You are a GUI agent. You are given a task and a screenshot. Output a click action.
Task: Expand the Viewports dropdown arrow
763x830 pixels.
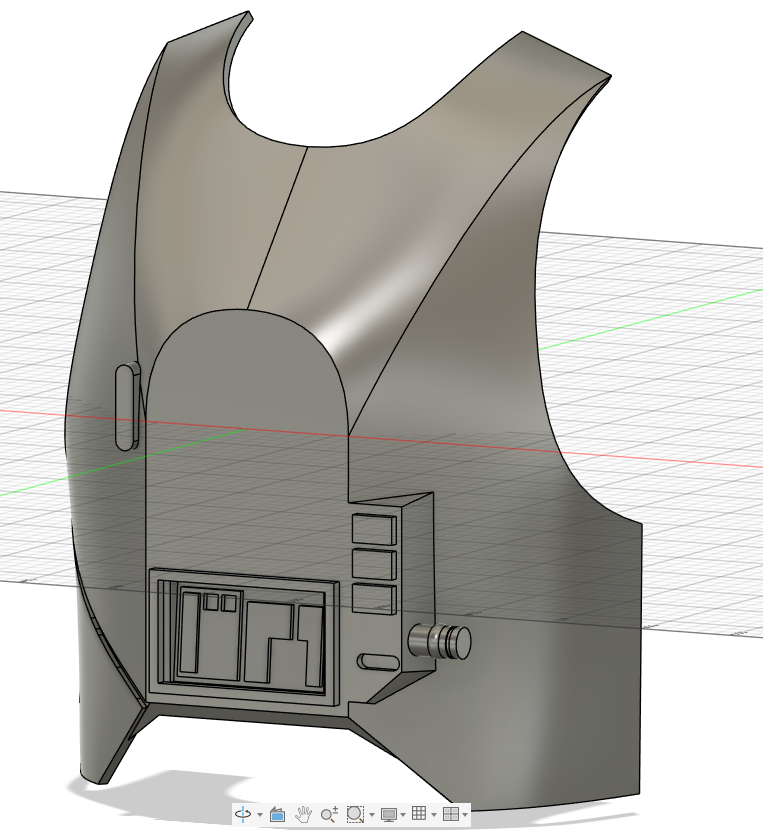(465, 815)
